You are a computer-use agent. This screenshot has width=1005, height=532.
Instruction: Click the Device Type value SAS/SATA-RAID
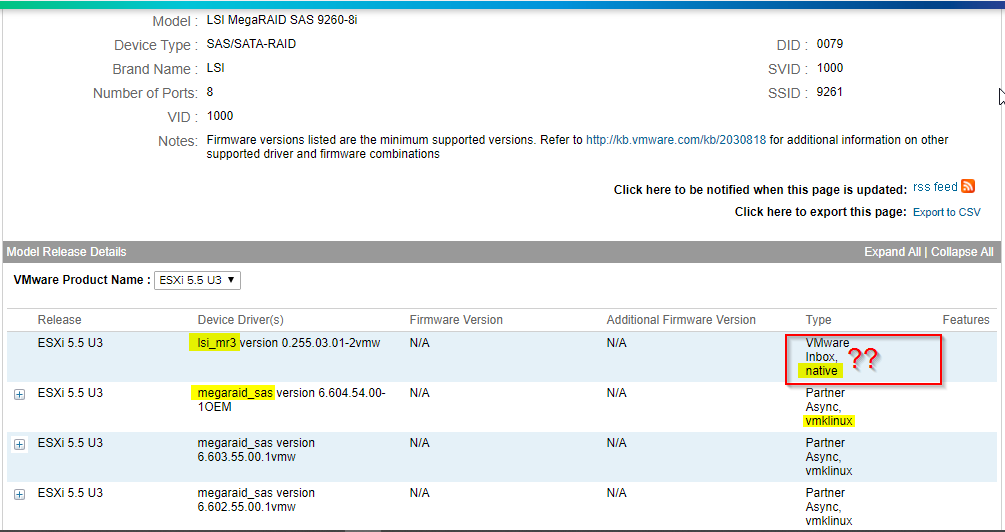pos(251,44)
